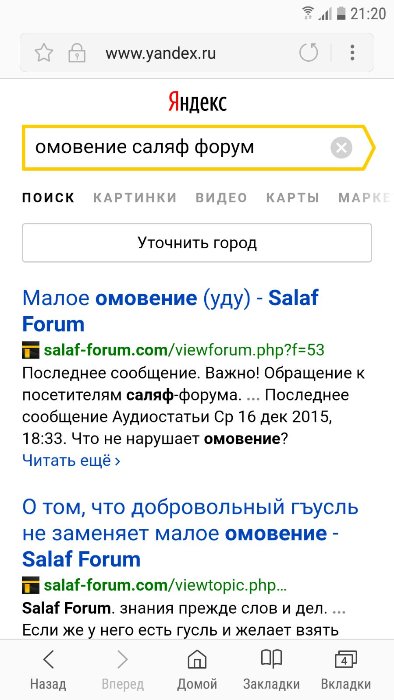Reload the page with refresh icon
This screenshot has height=700, width=394.
click(308, 53)
